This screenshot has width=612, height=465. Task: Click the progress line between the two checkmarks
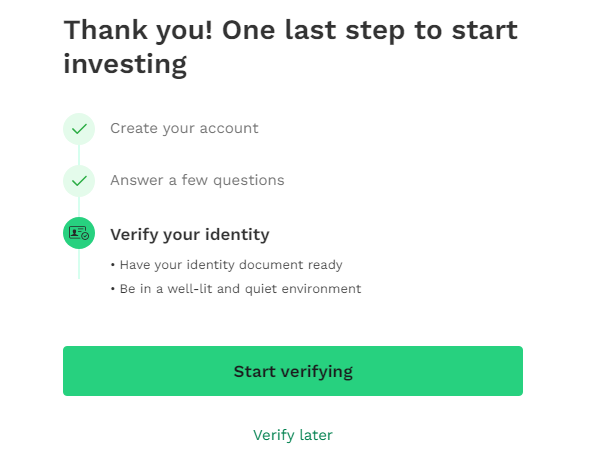click(x=79, y=155)
